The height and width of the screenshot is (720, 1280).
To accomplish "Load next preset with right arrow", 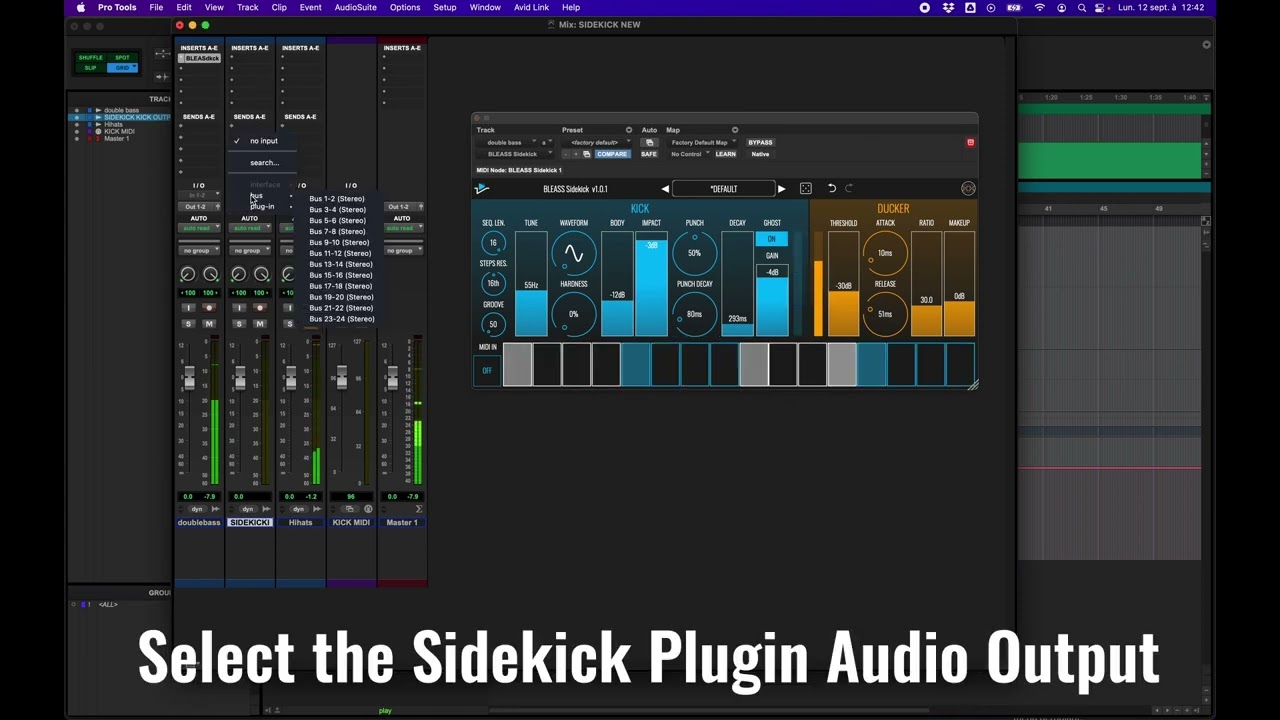I will tap(782, 189).
